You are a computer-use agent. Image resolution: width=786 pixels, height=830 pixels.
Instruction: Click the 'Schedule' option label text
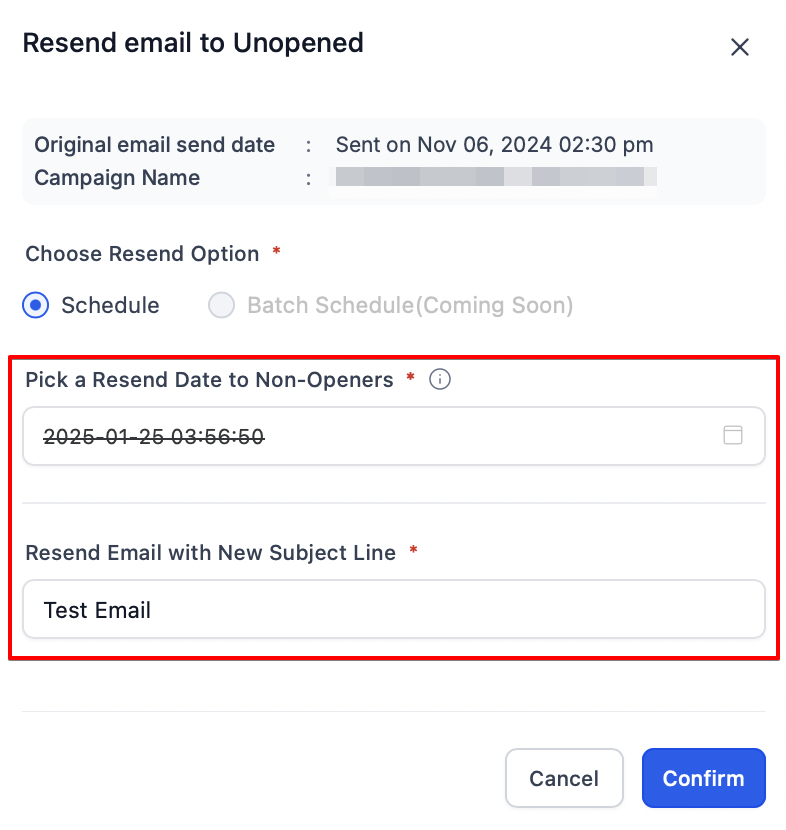[x=110, y=305]
